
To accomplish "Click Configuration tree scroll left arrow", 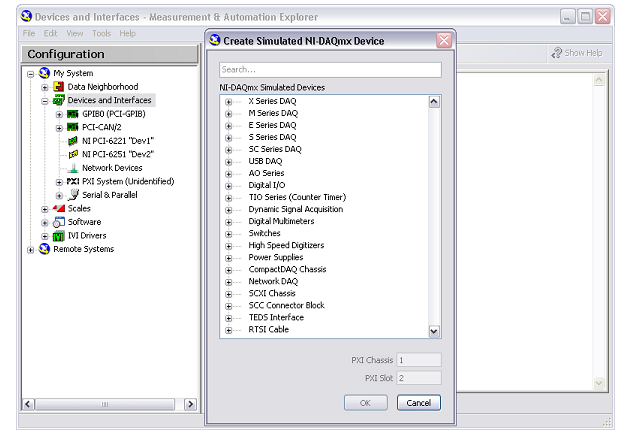I will (x=28, y=404).
